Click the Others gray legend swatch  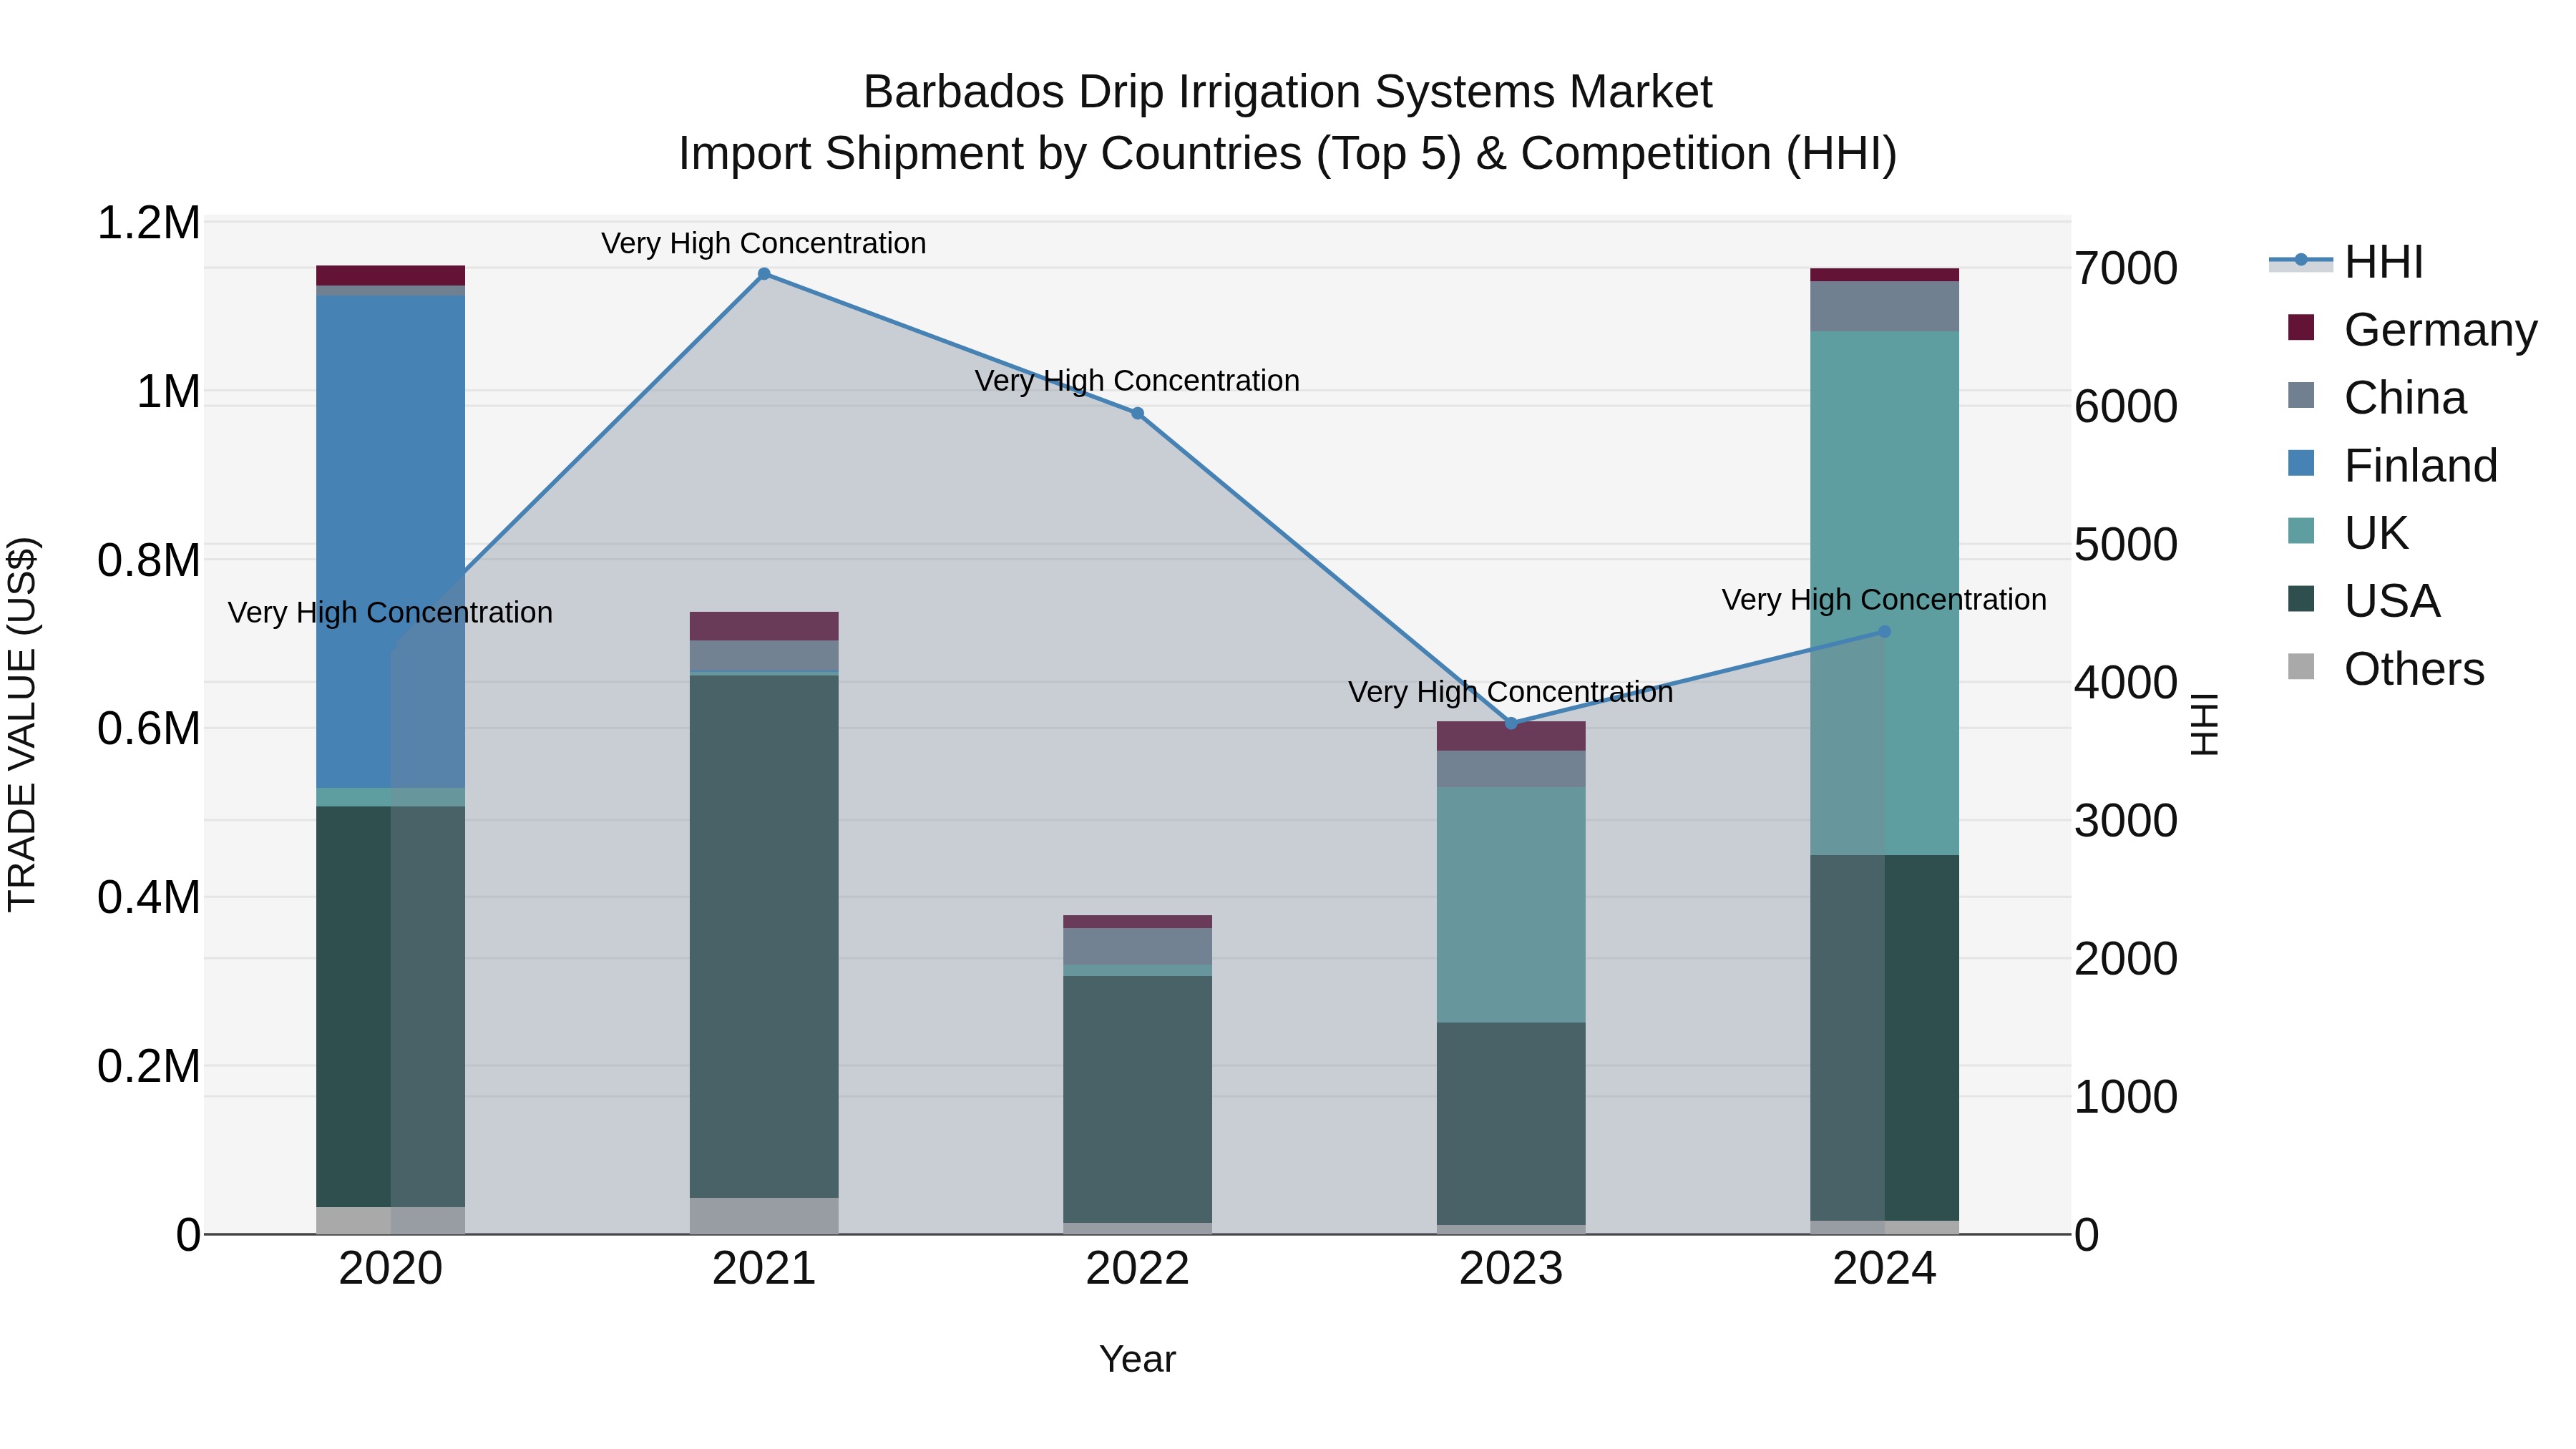click(x=2301, y=666)
